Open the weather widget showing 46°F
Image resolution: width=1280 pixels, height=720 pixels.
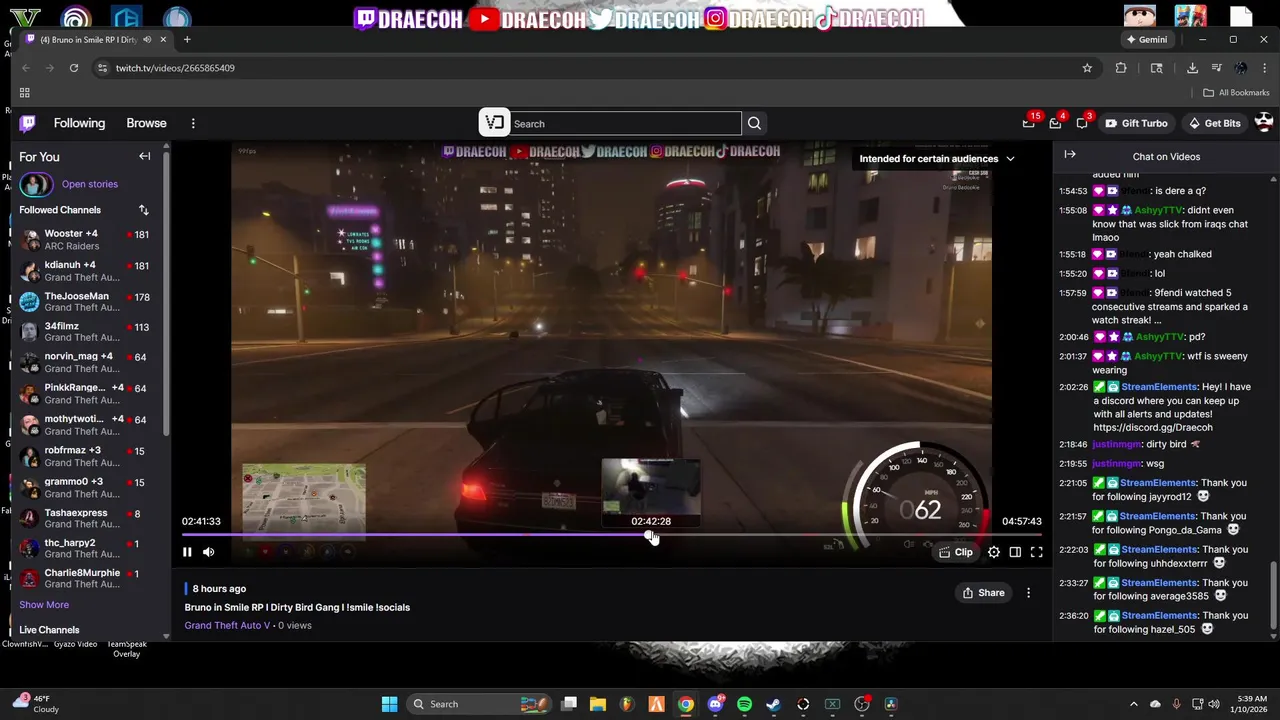coord(34,704)
